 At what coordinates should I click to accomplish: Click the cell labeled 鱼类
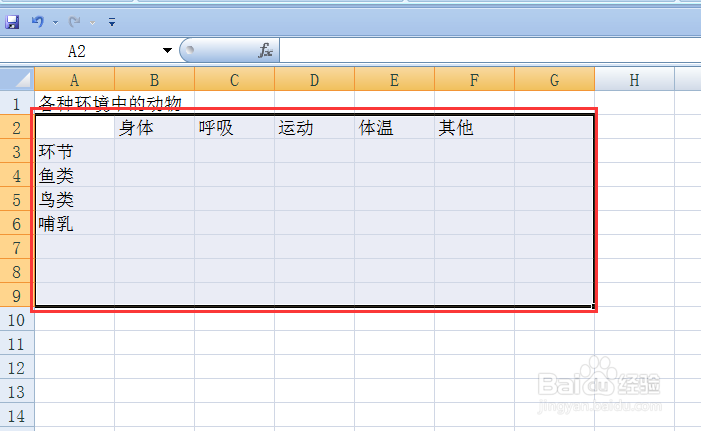click(75, 176)
